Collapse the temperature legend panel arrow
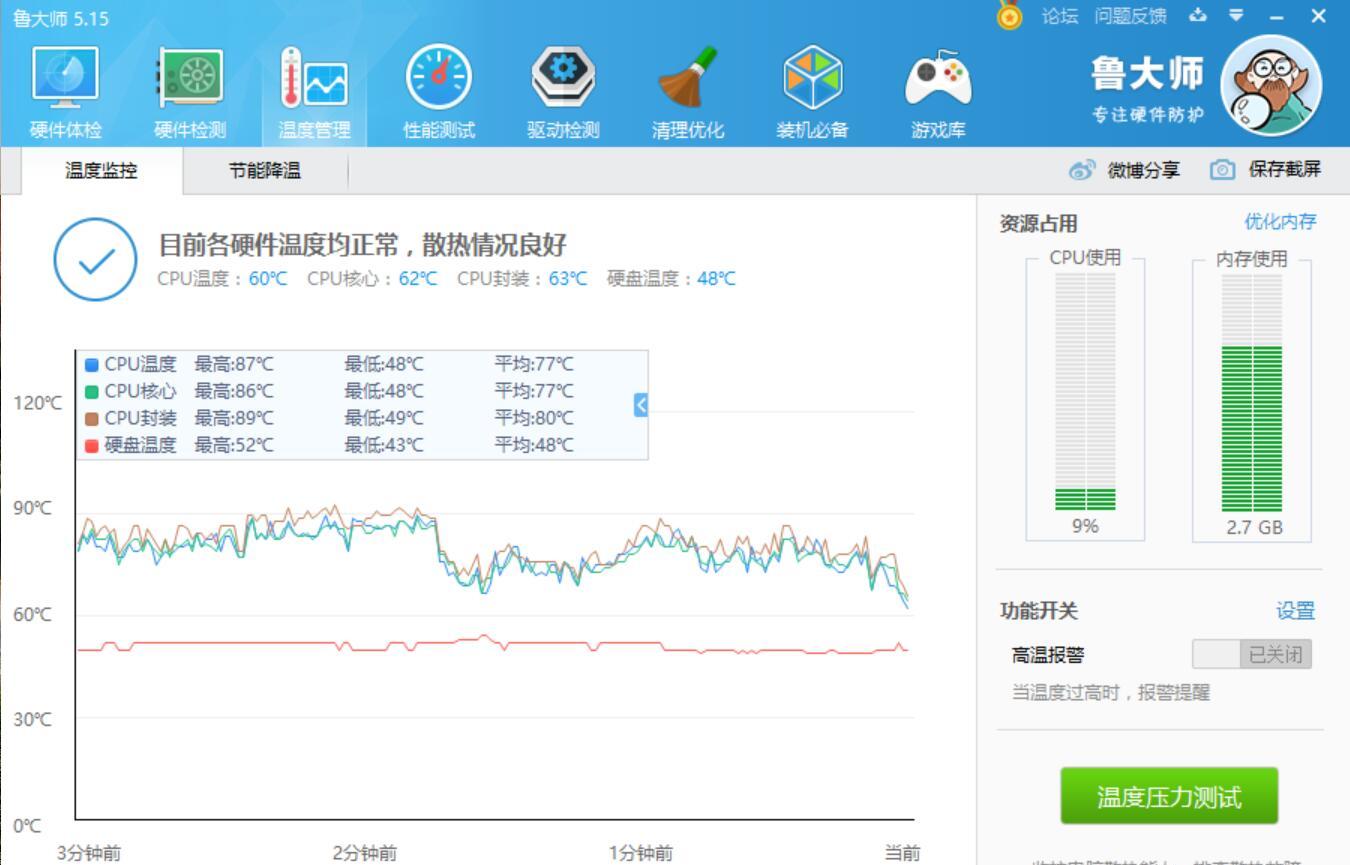Image resolution: width=1350 pixels, height=865 pixels. tap(641, 404)
